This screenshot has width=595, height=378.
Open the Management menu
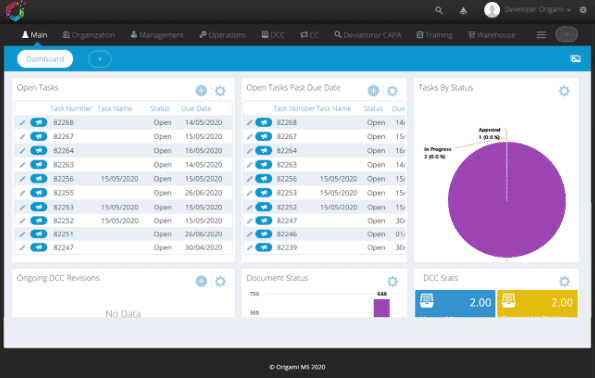(157, 35)
